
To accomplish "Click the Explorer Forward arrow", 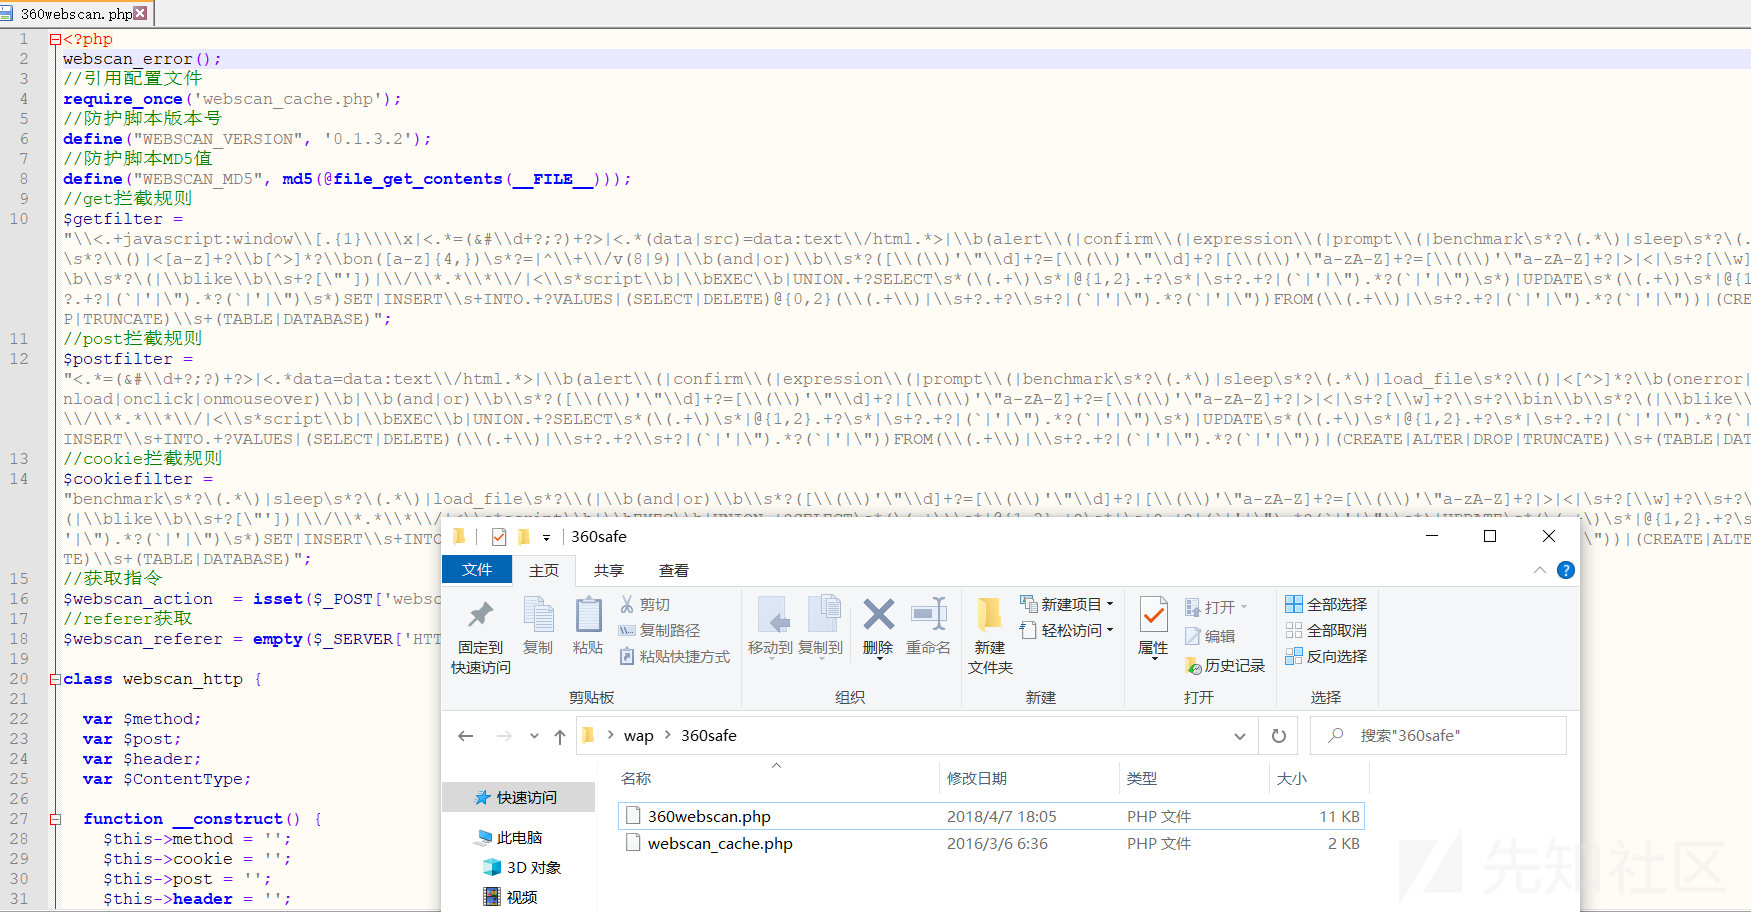I will [x=504, y=736].
